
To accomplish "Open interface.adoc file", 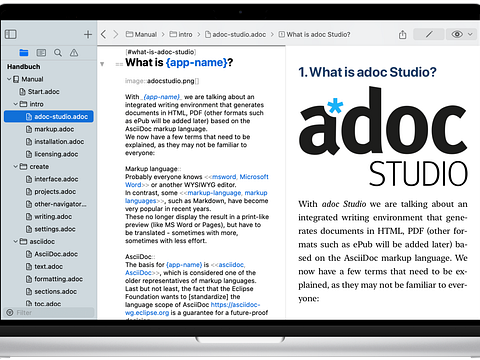I will coord(52,179).
